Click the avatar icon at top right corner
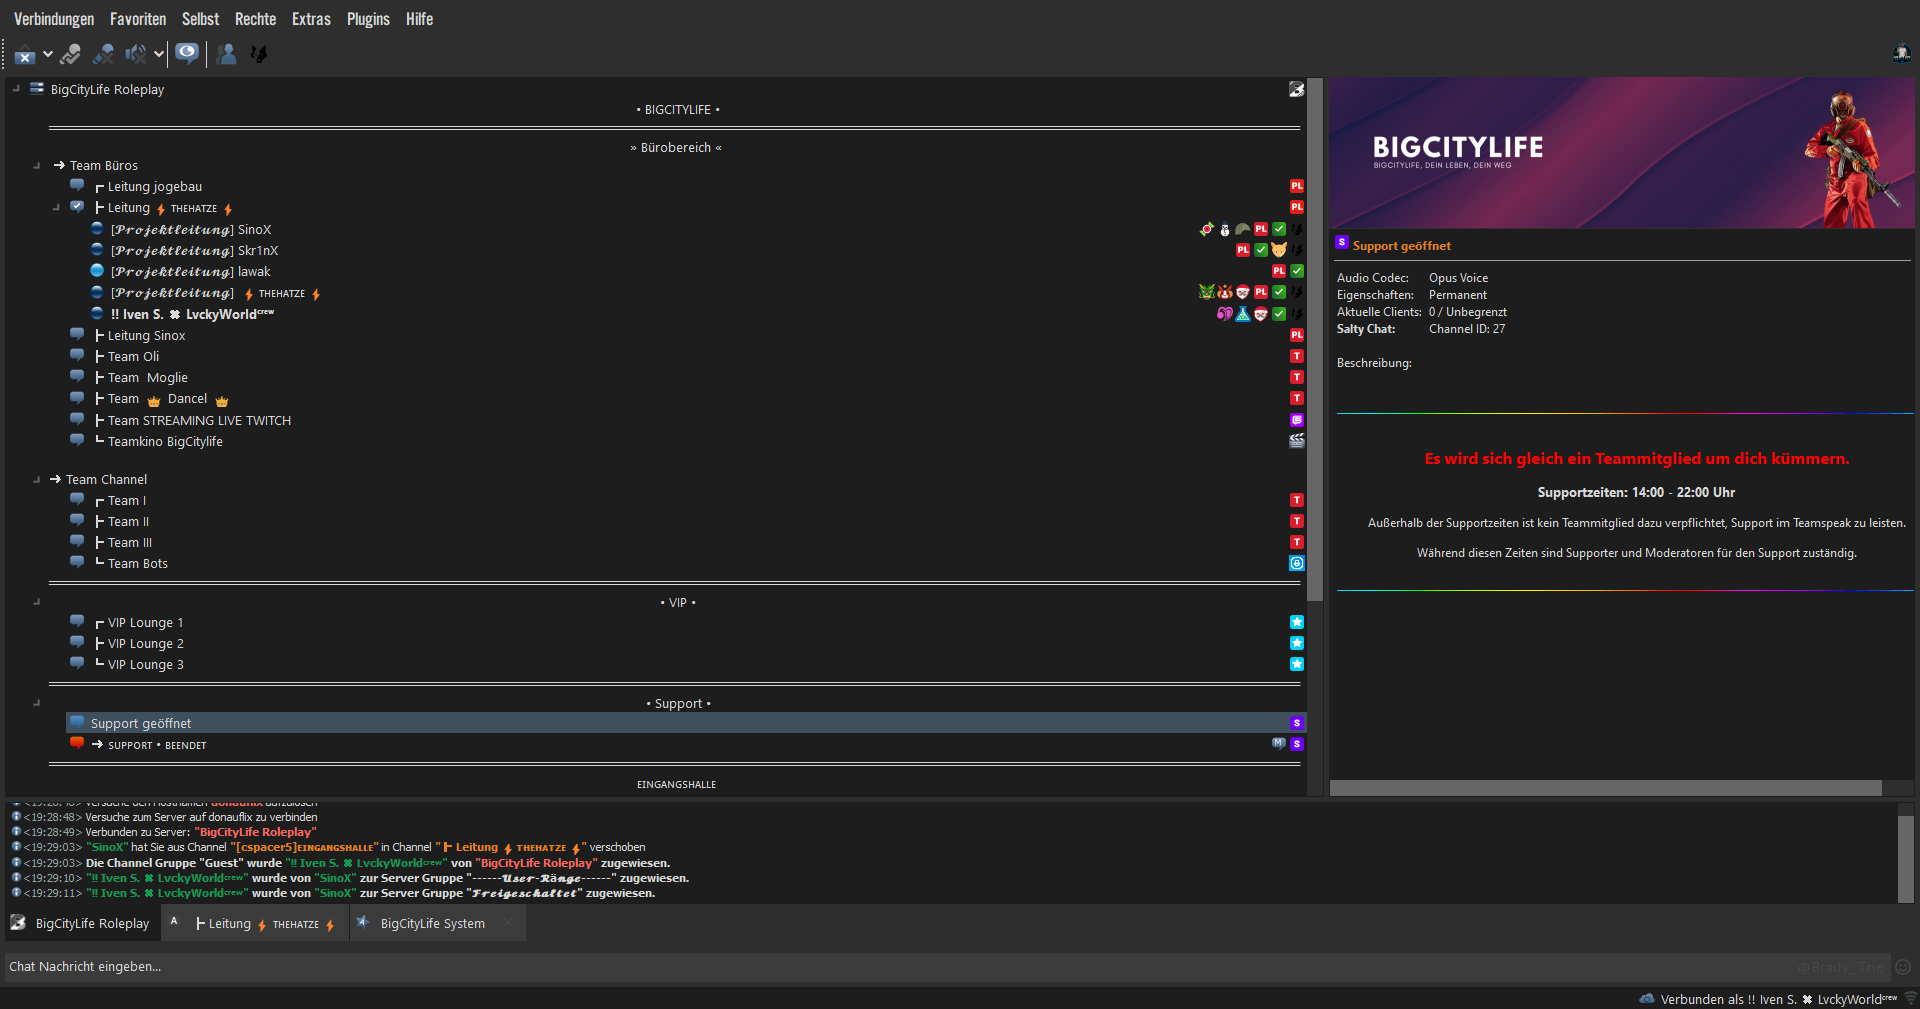Viewport: 1920px width, 1009px height. [x=1901, y=54]
